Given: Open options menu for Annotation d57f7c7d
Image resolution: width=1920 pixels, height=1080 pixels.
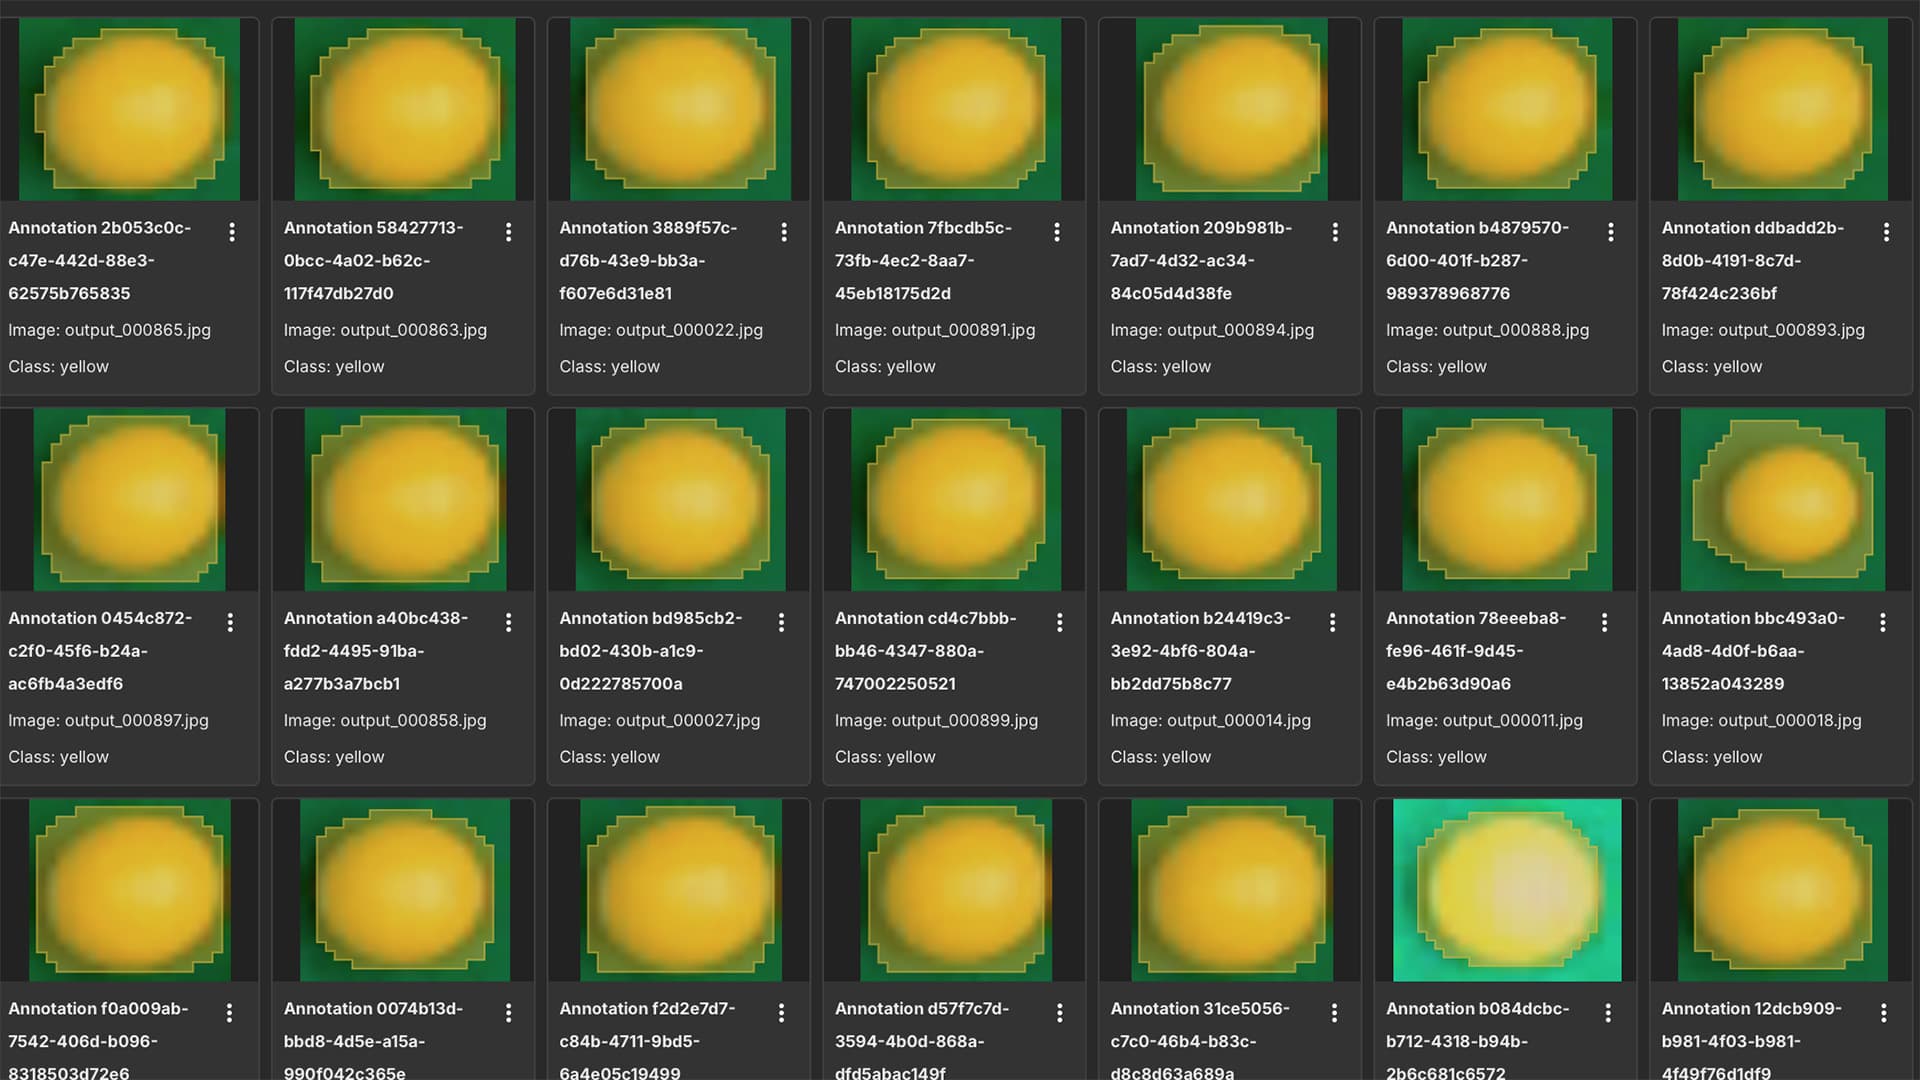Looking at the screenshot, I should (x=1059, y=1013).
